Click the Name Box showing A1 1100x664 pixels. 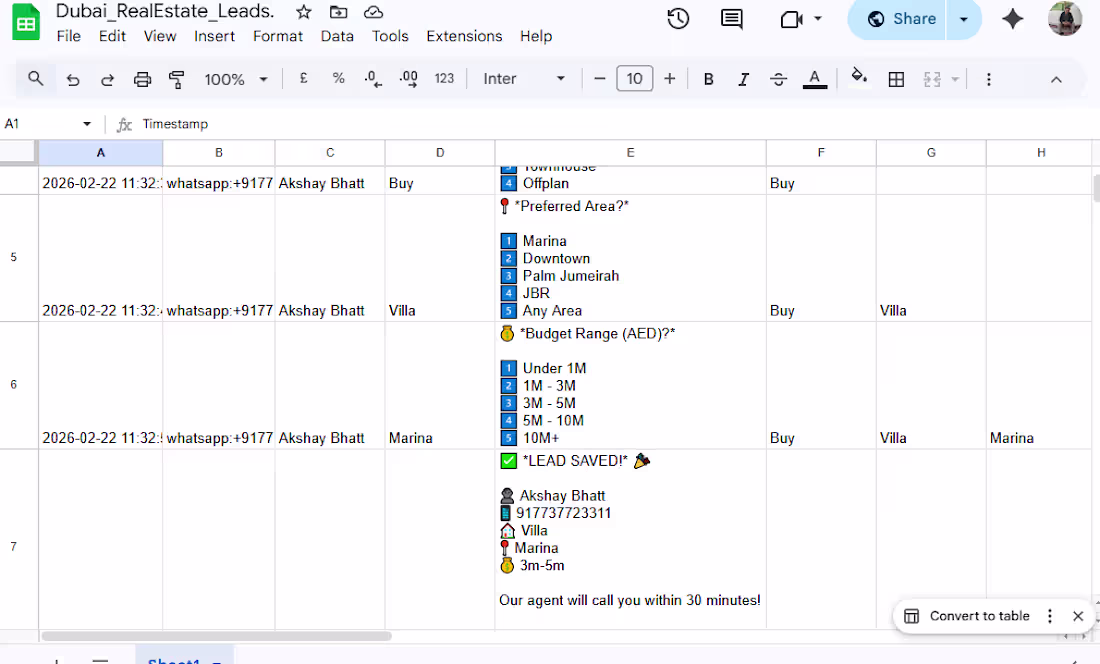click(x=45, y=124)
